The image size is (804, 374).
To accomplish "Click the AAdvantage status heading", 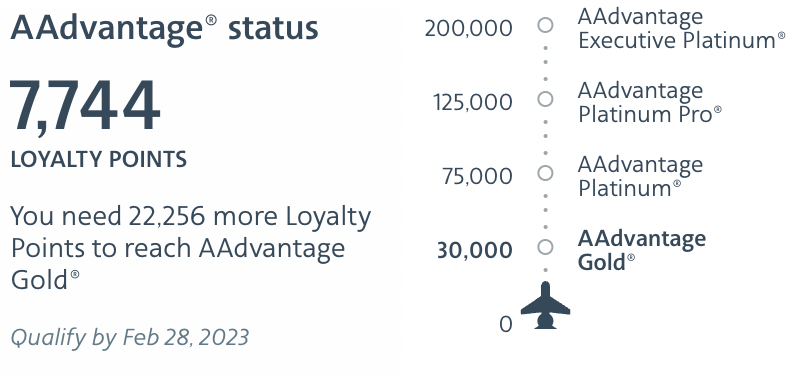I will coord(164,28).
